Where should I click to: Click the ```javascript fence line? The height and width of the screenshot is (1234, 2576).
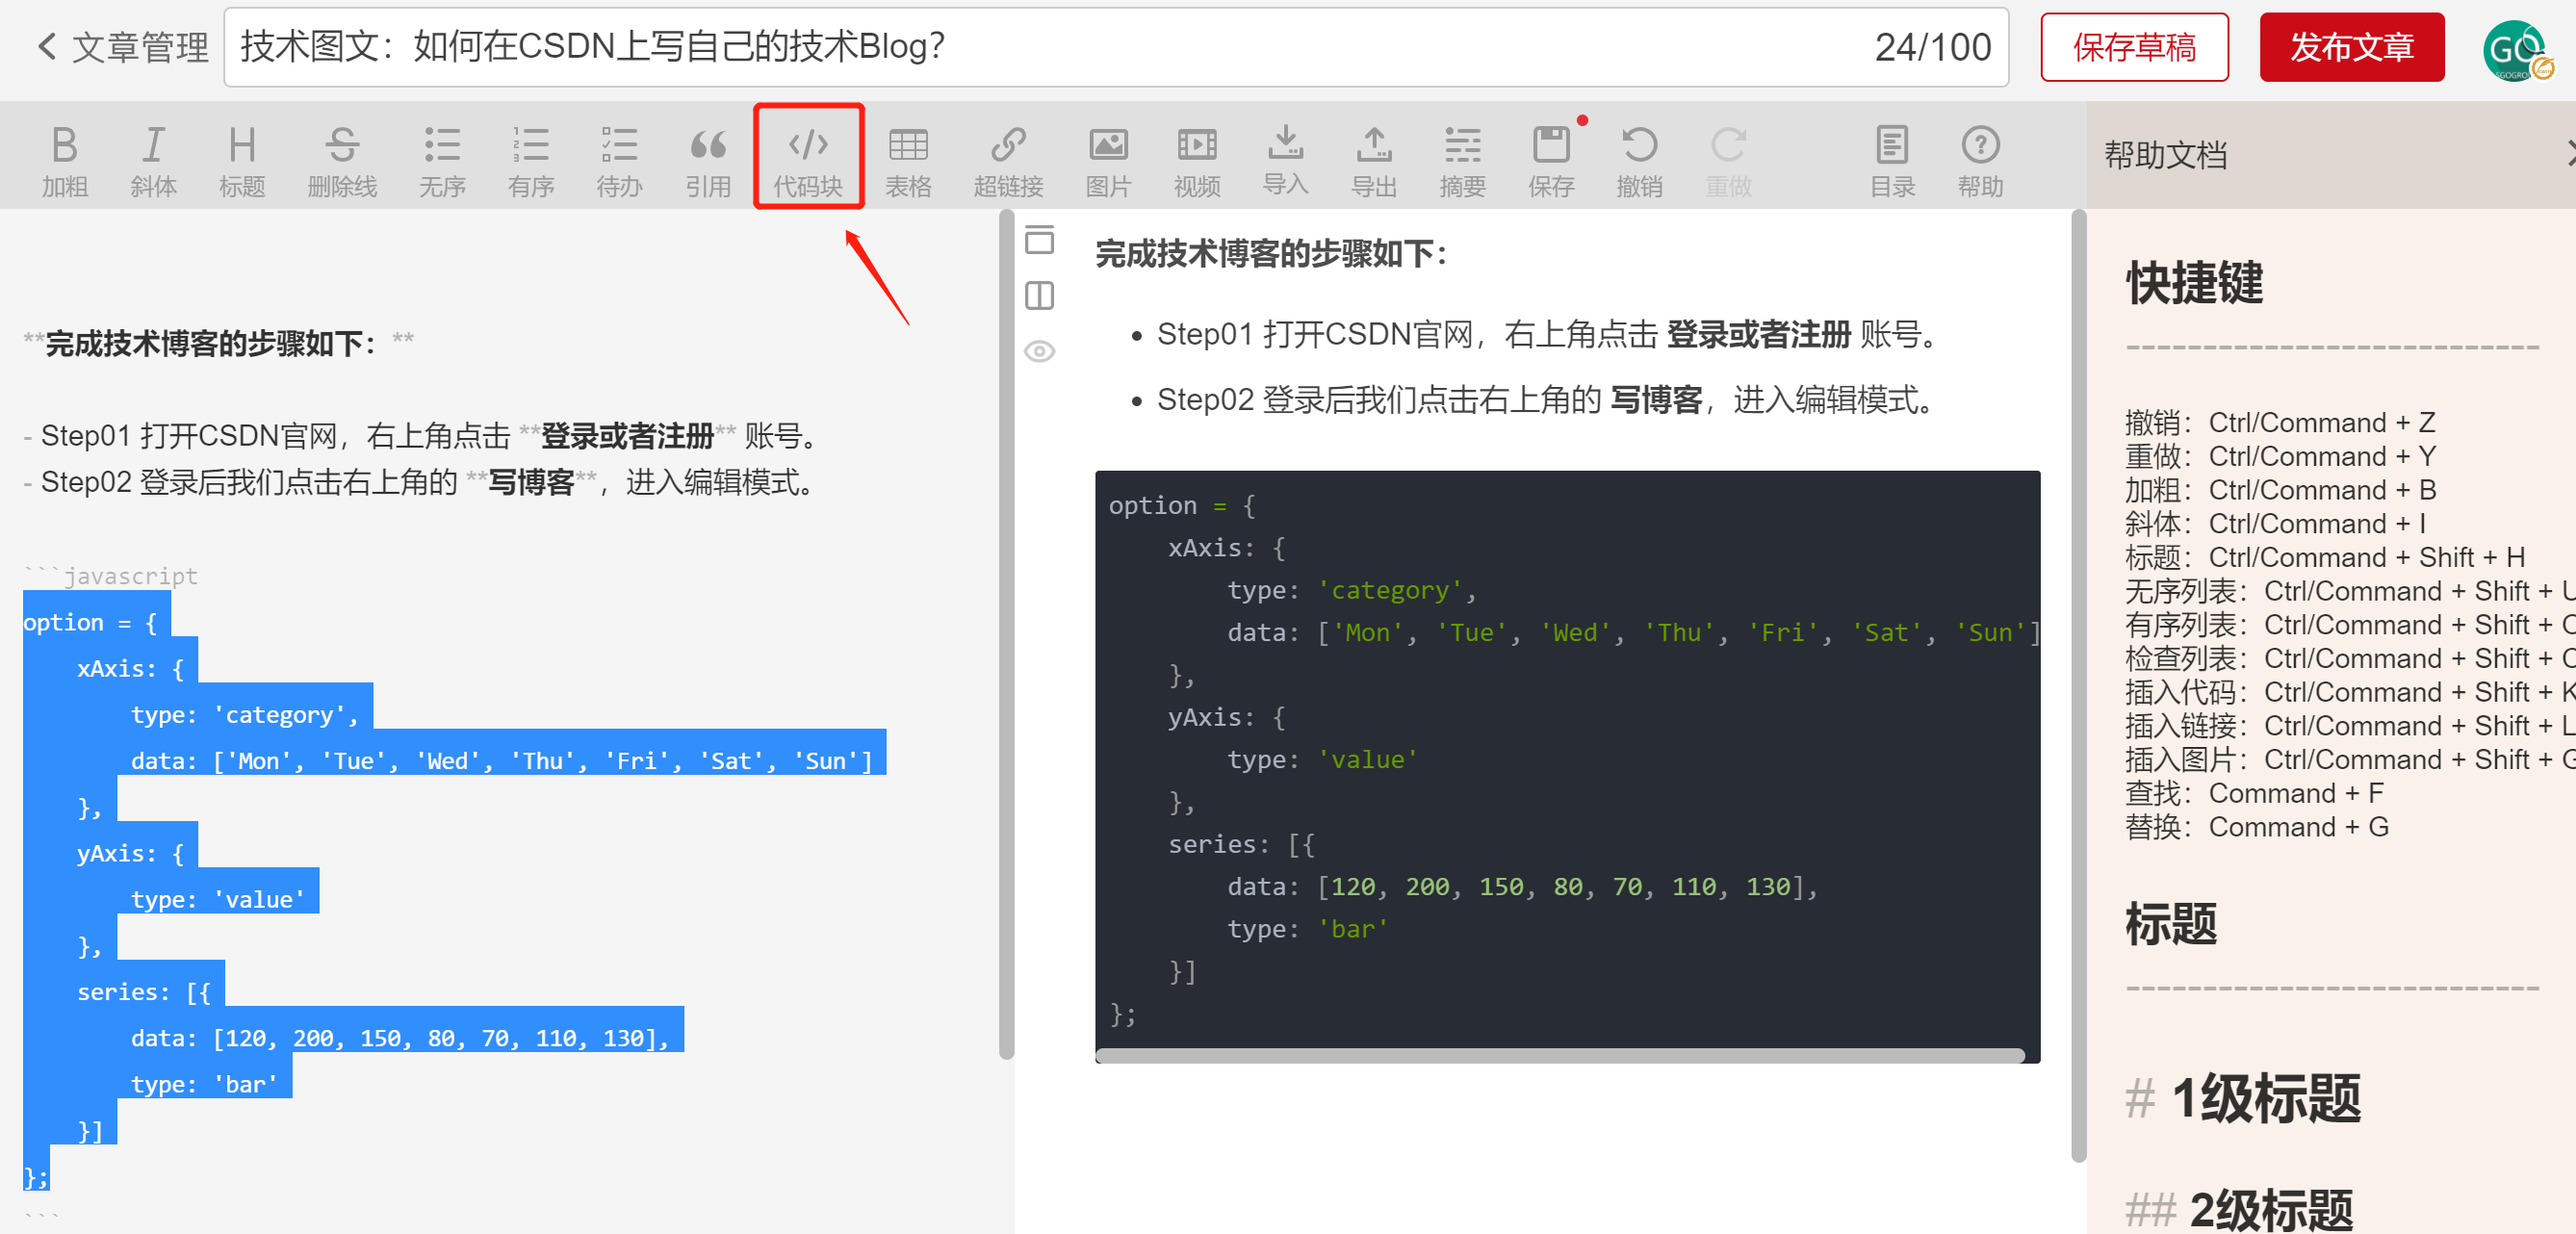pyautogui.click(x=110, y=576)
